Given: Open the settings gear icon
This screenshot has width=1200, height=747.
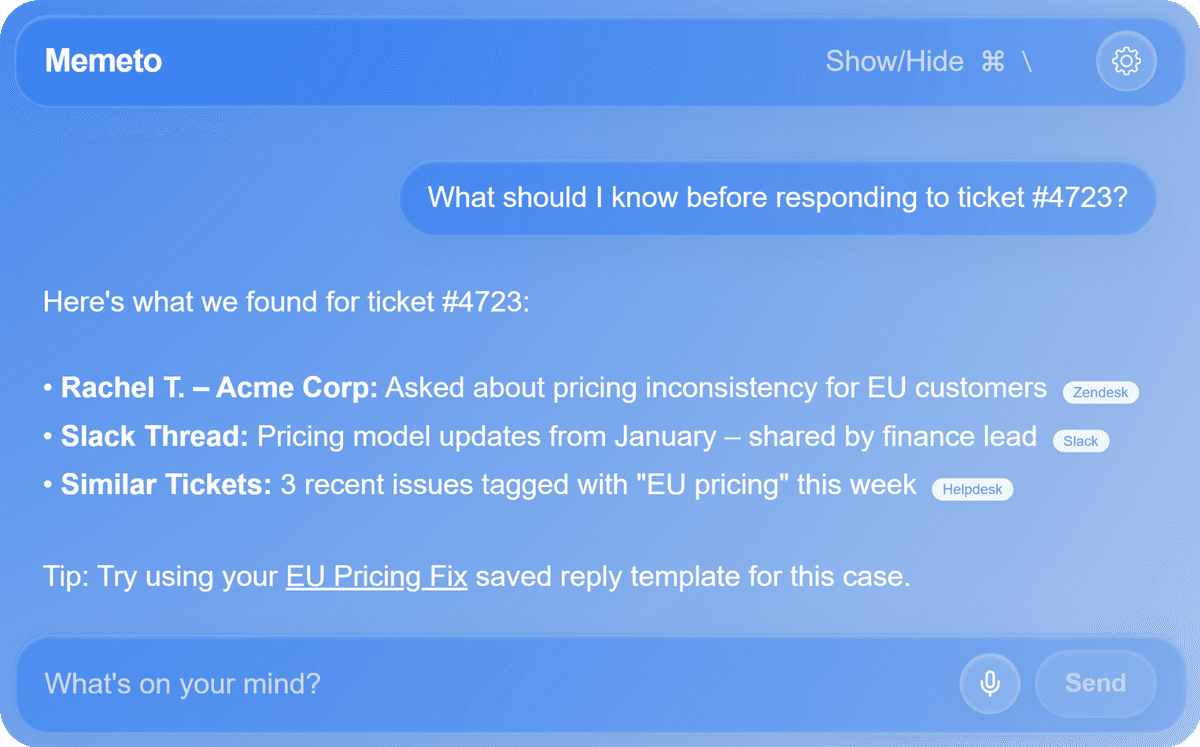Looking at the screenshot, I should (1126, 62).
